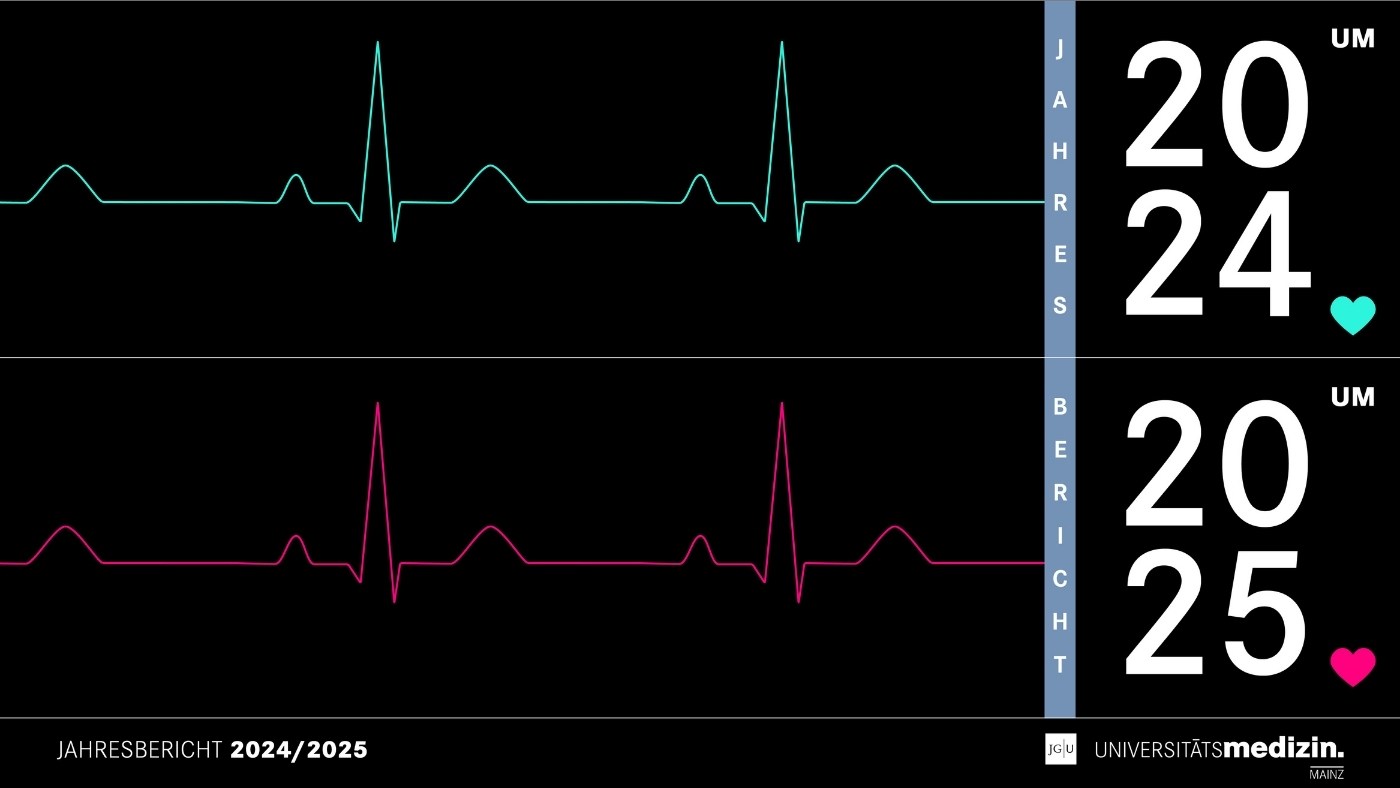Click the letter J at top of the blue bar

1060,50
